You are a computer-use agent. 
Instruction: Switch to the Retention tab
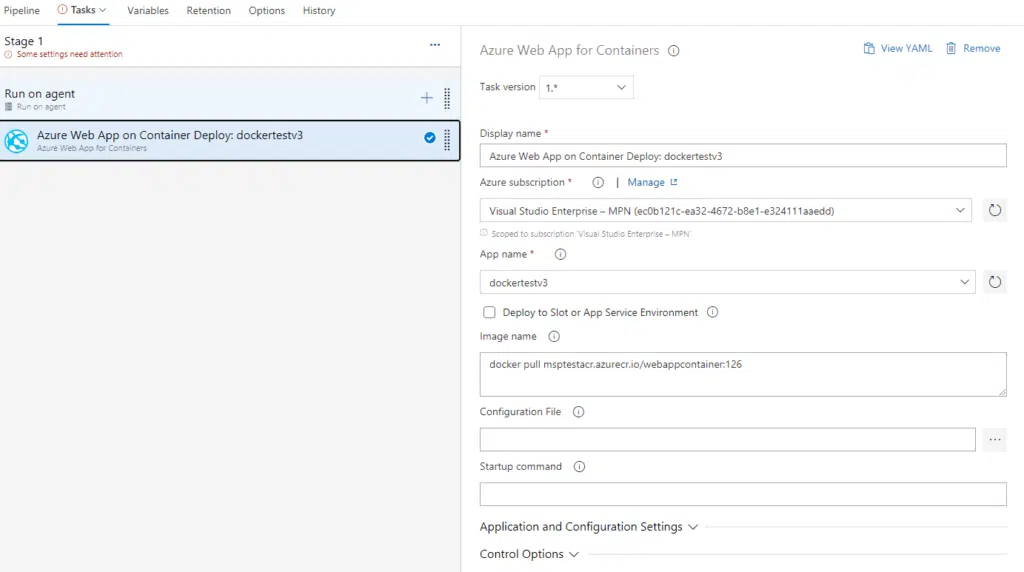(x=208, y=10)
